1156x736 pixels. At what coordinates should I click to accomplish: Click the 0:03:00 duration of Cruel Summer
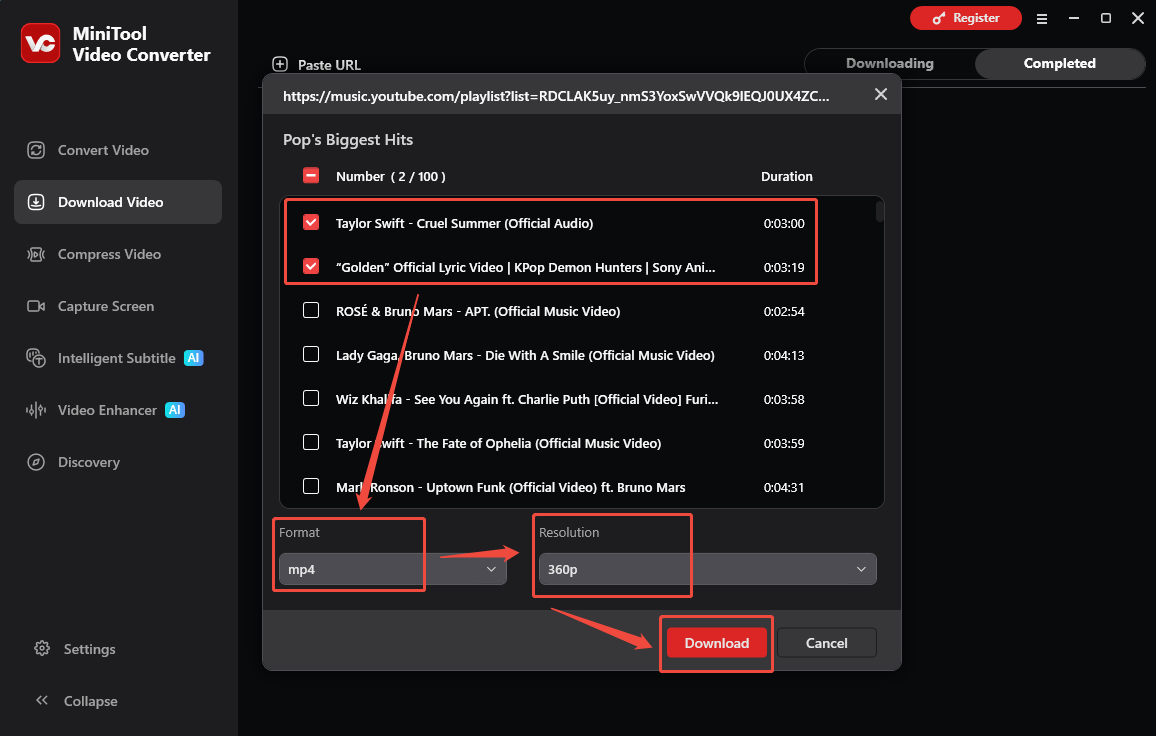[x=784, y=223]
